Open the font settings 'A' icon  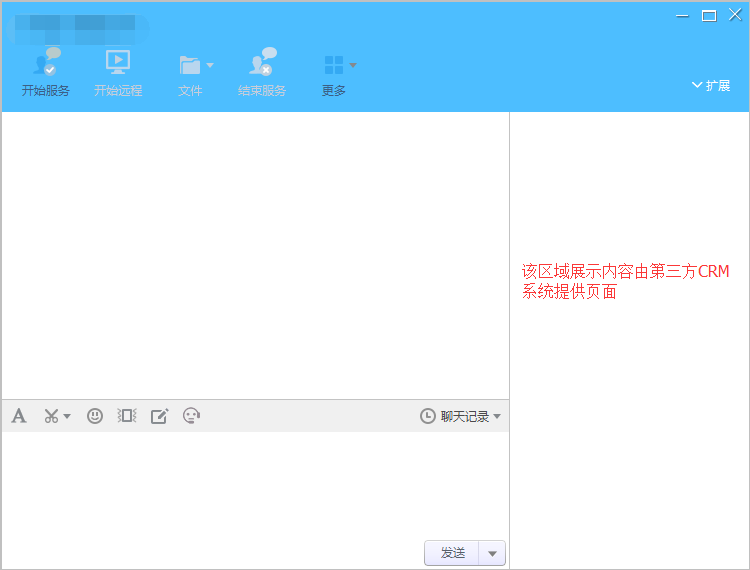19,416
